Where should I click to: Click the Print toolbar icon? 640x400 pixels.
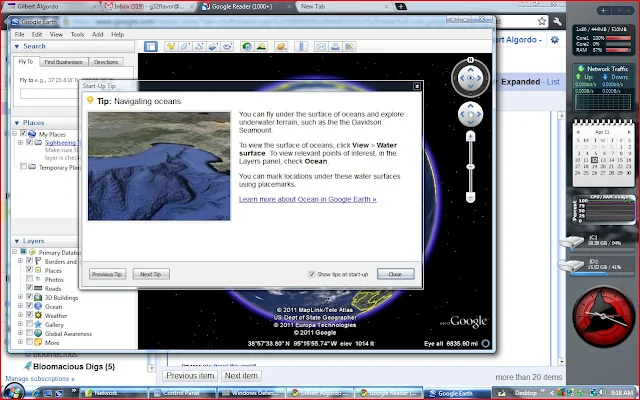[335, 47]
